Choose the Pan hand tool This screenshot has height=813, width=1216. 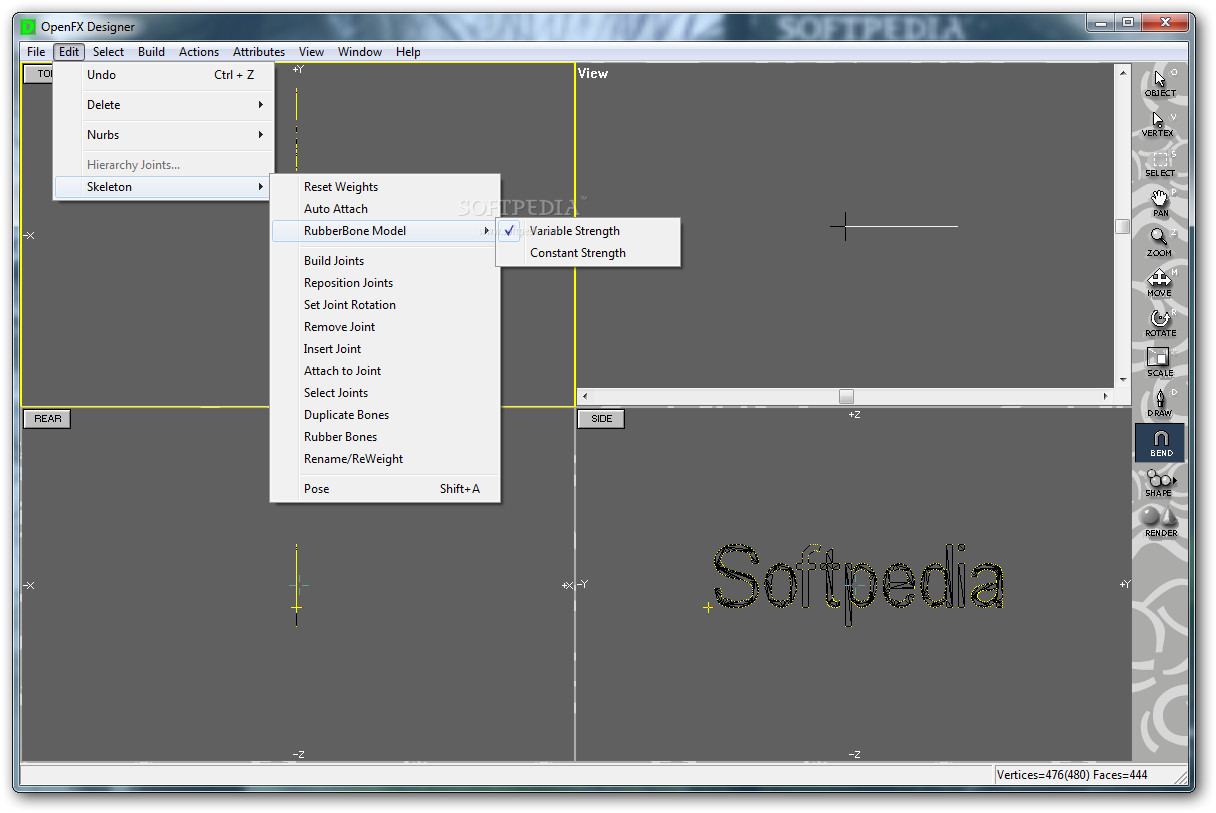1160,203
